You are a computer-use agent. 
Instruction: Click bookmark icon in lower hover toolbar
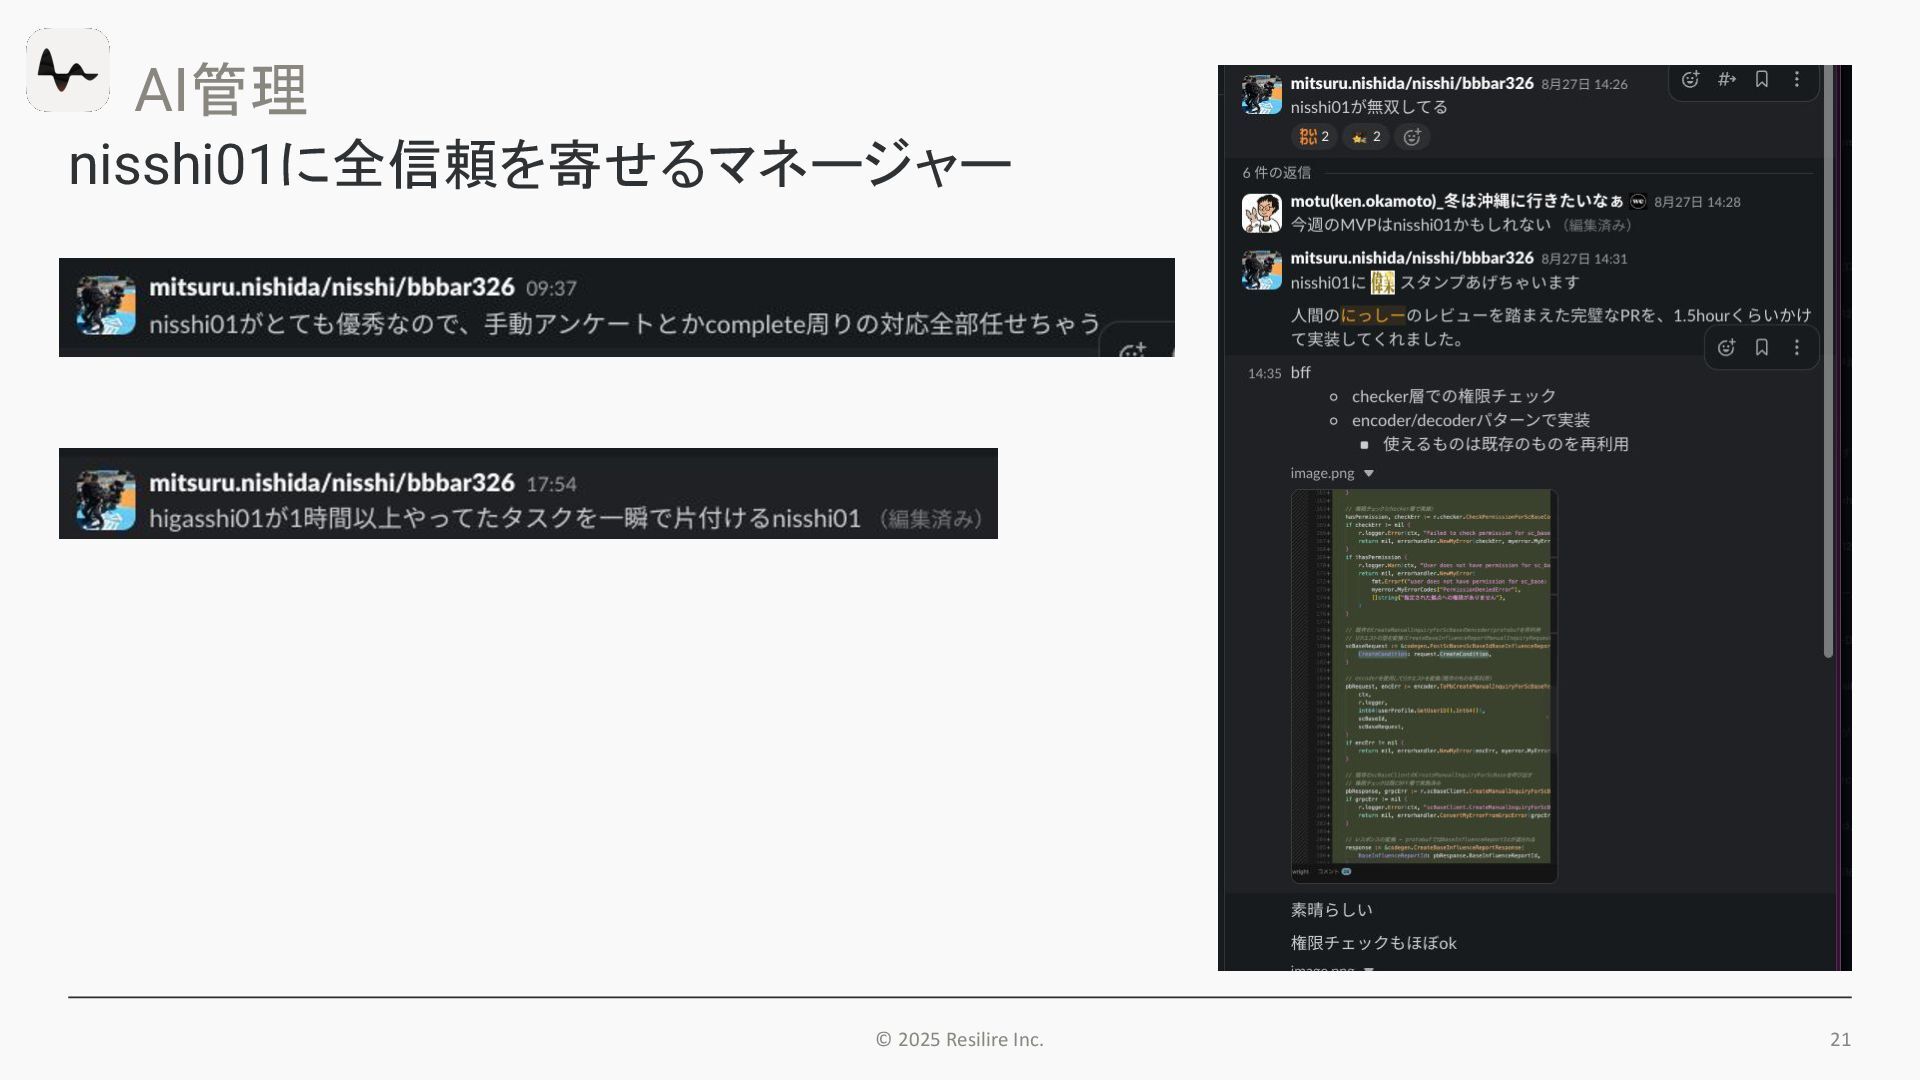[x=1762, y=348]
